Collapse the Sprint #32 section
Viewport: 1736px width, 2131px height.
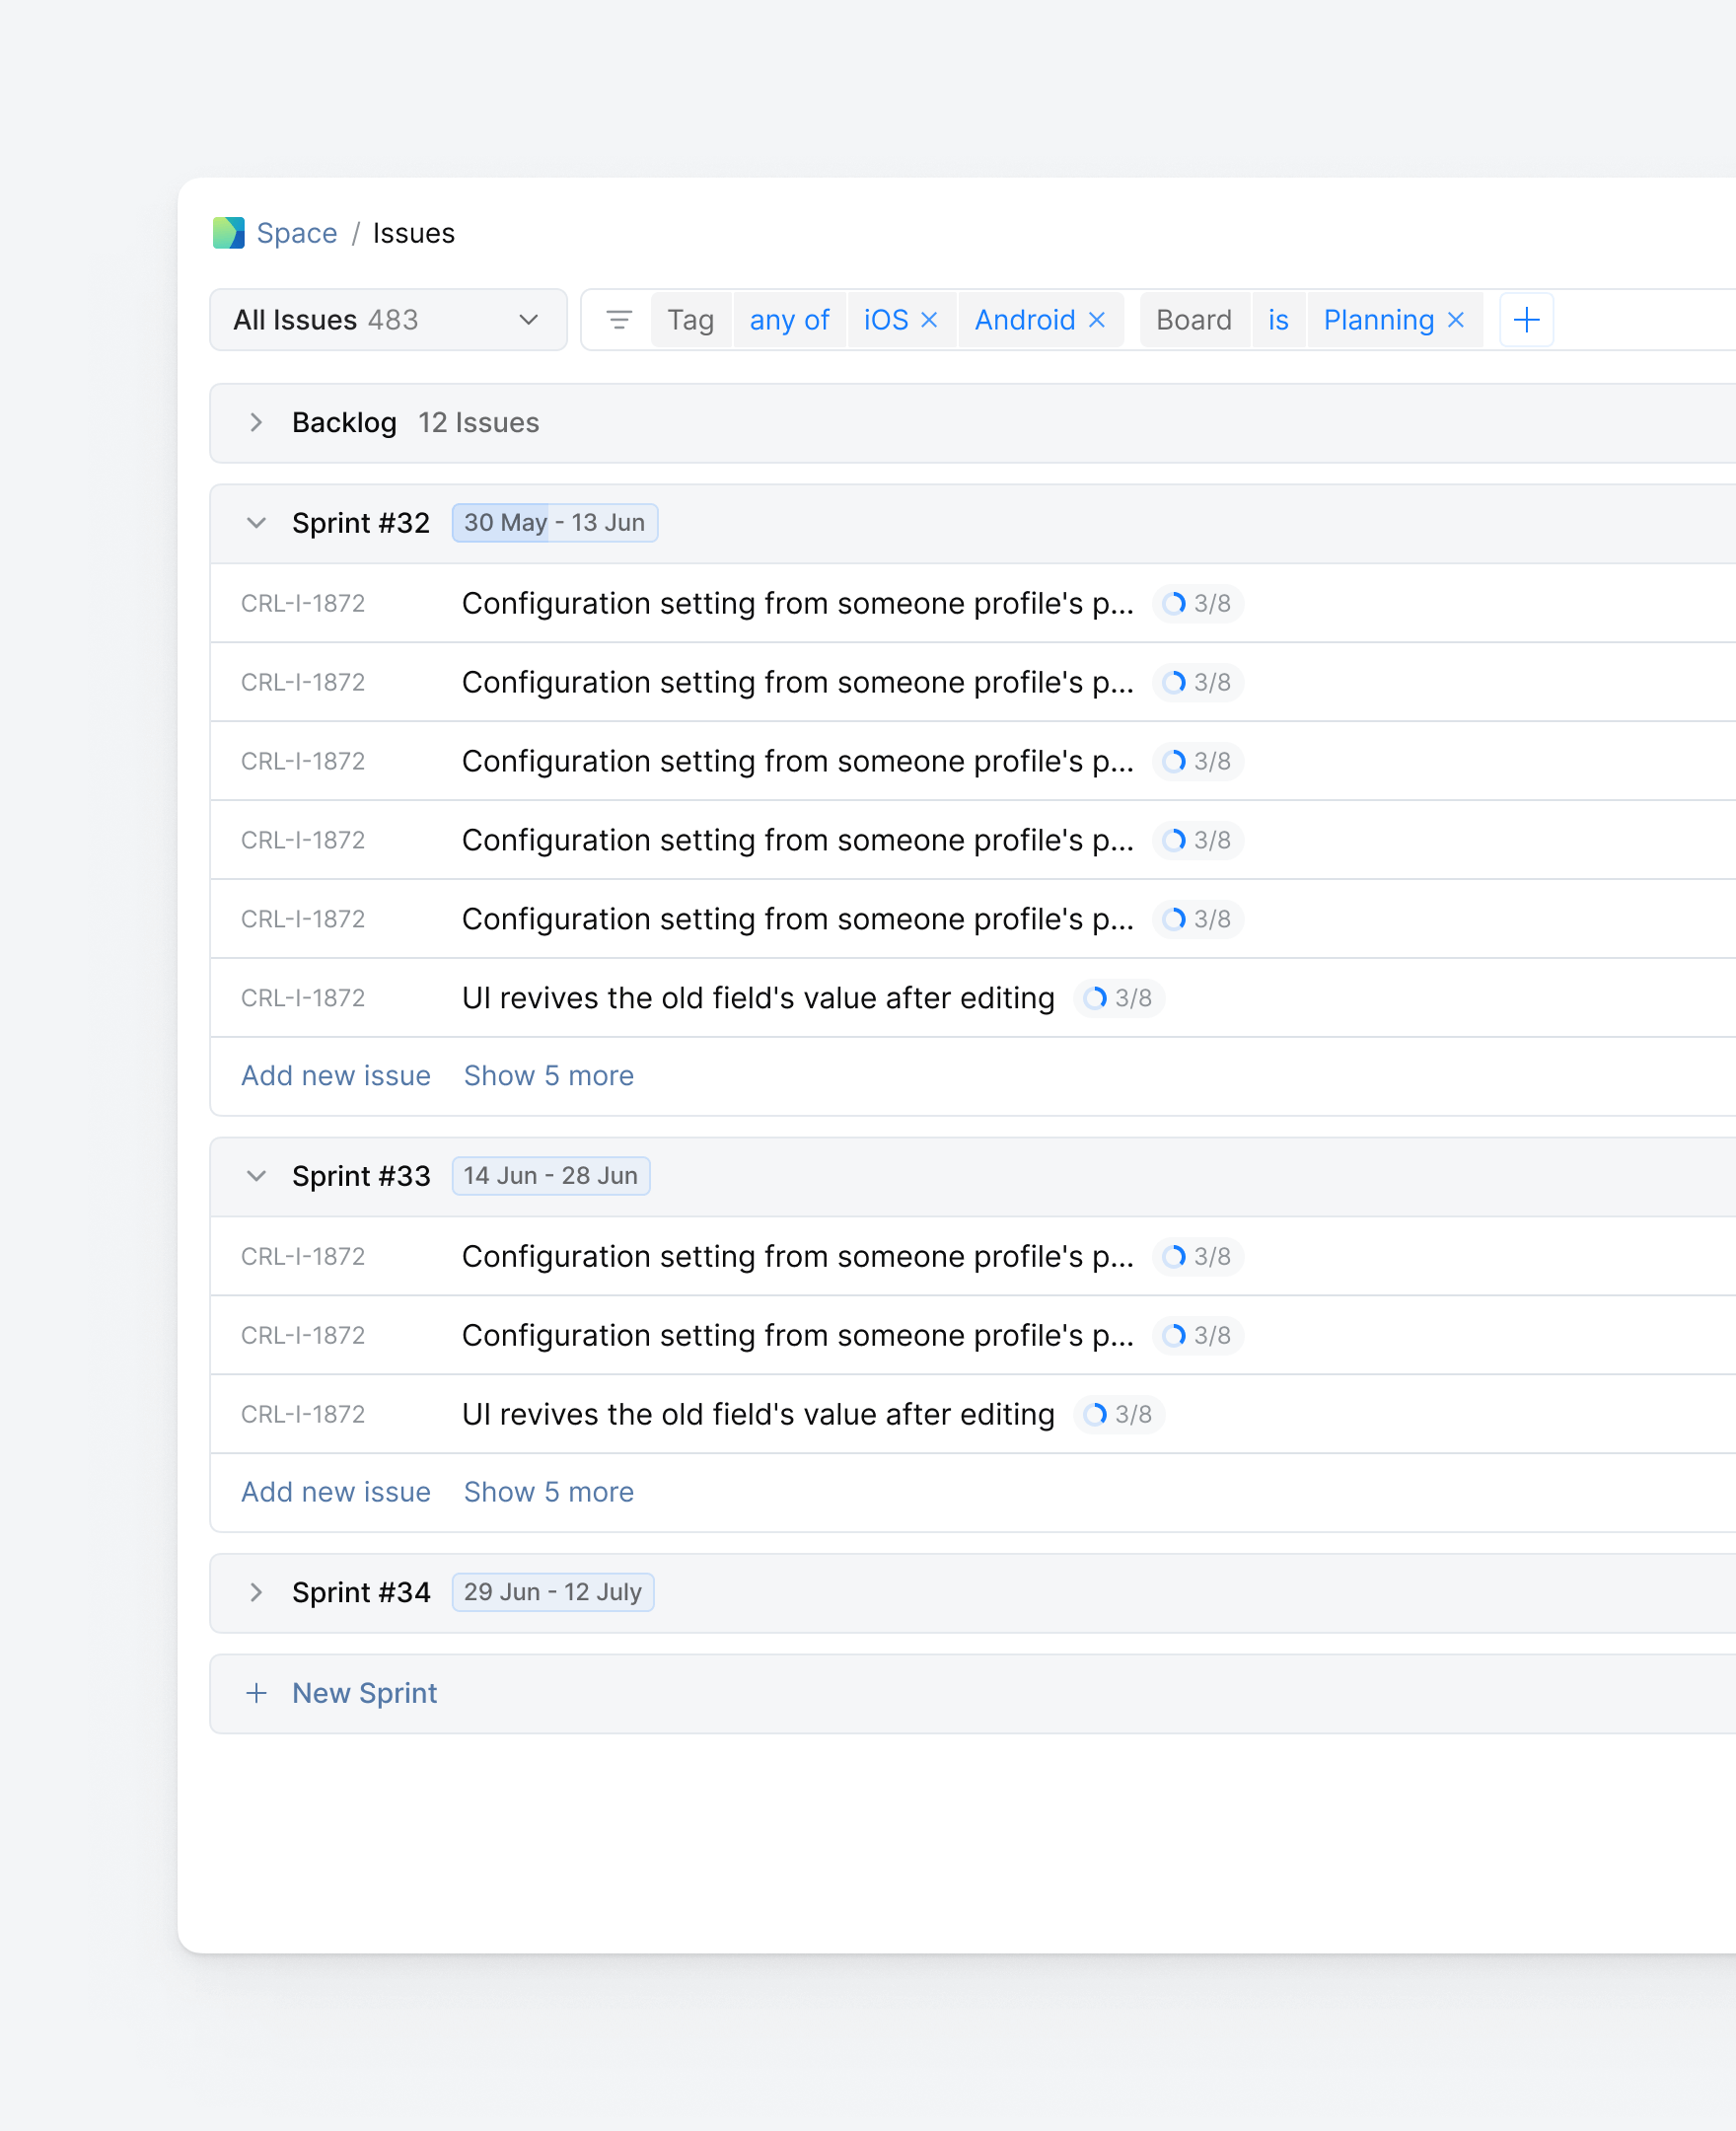click(x=256, y=523)
